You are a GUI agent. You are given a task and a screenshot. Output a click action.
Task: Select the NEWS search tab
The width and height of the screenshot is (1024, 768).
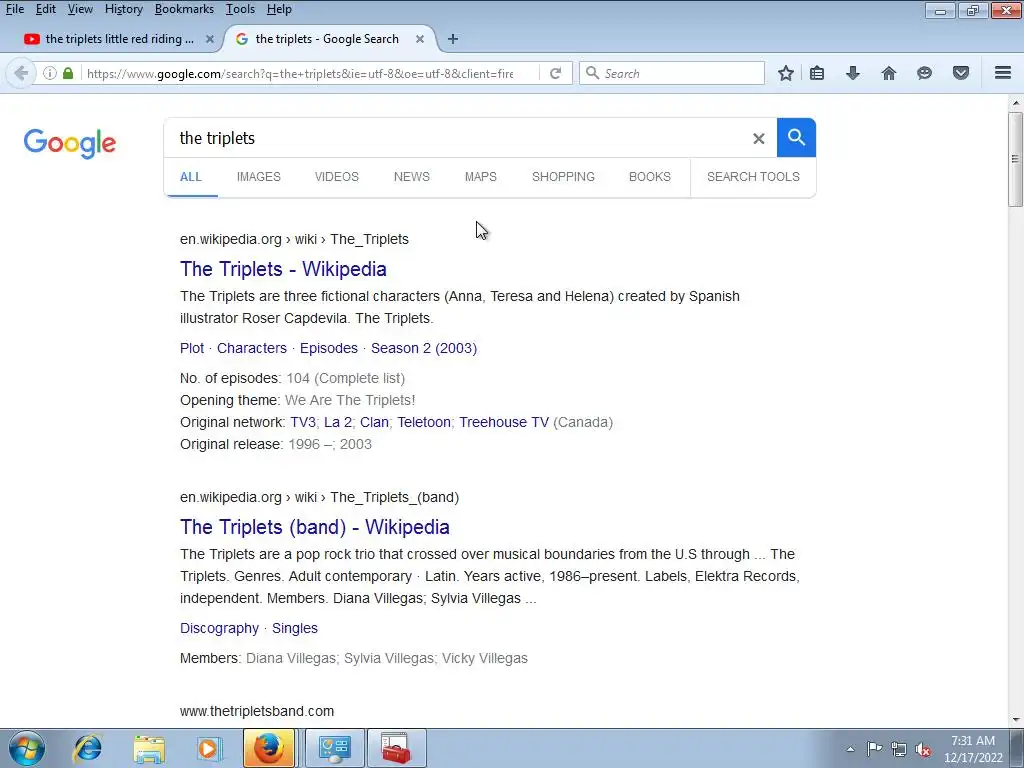coord(411,177)
